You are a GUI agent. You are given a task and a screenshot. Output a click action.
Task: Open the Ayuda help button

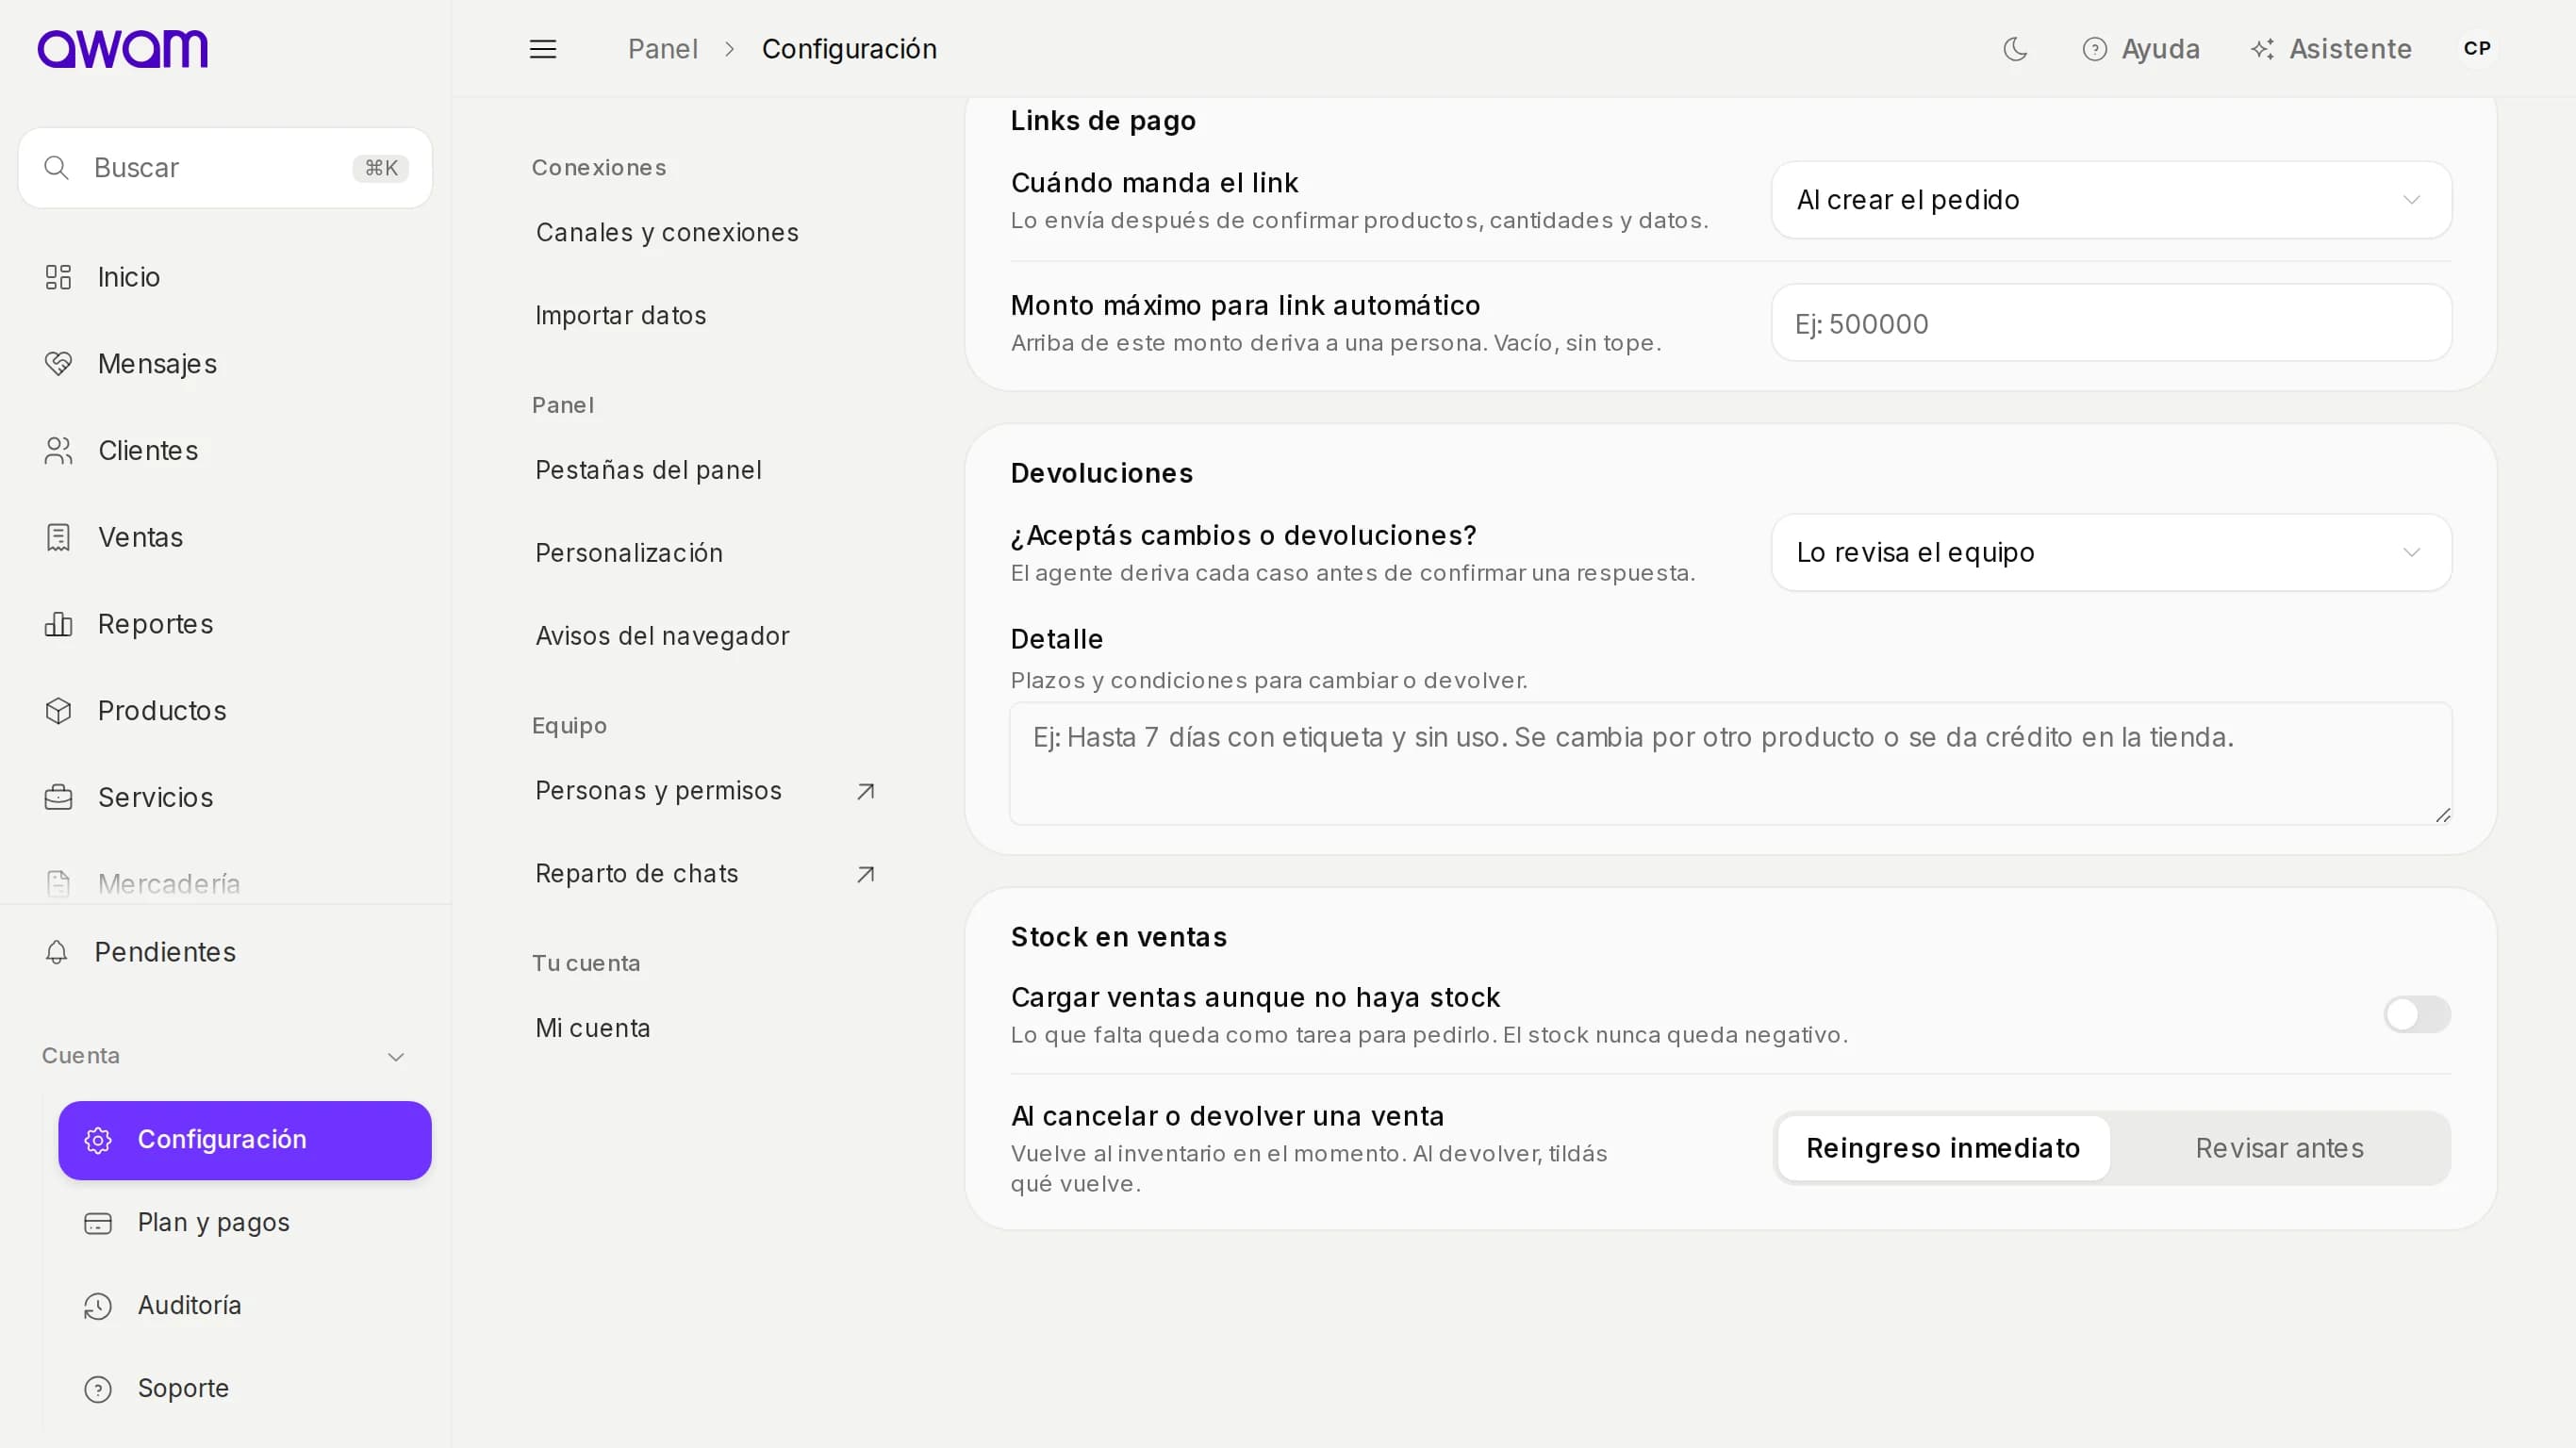click(2140, 49)
